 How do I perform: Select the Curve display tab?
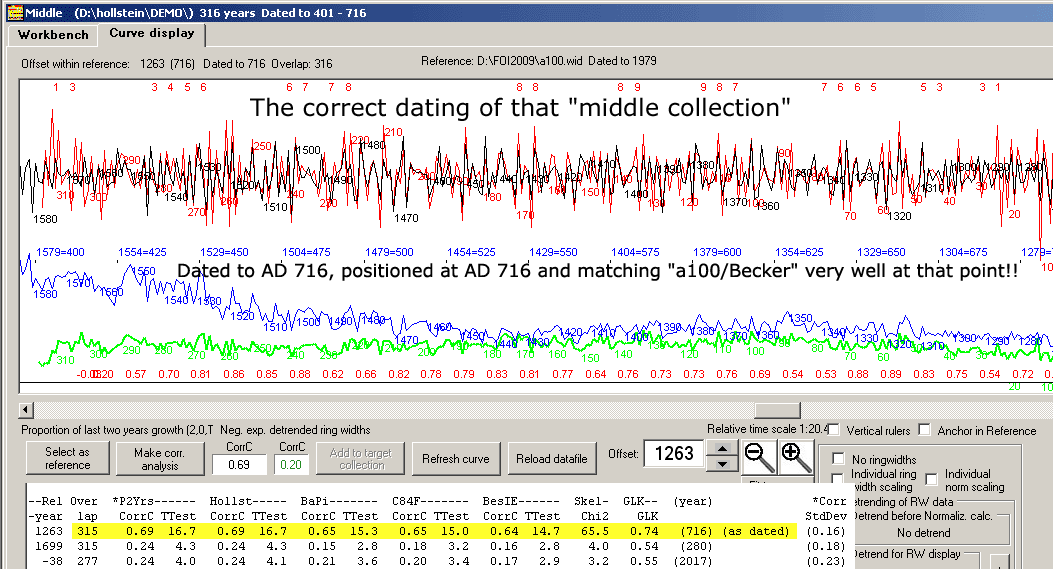point(152,33)
